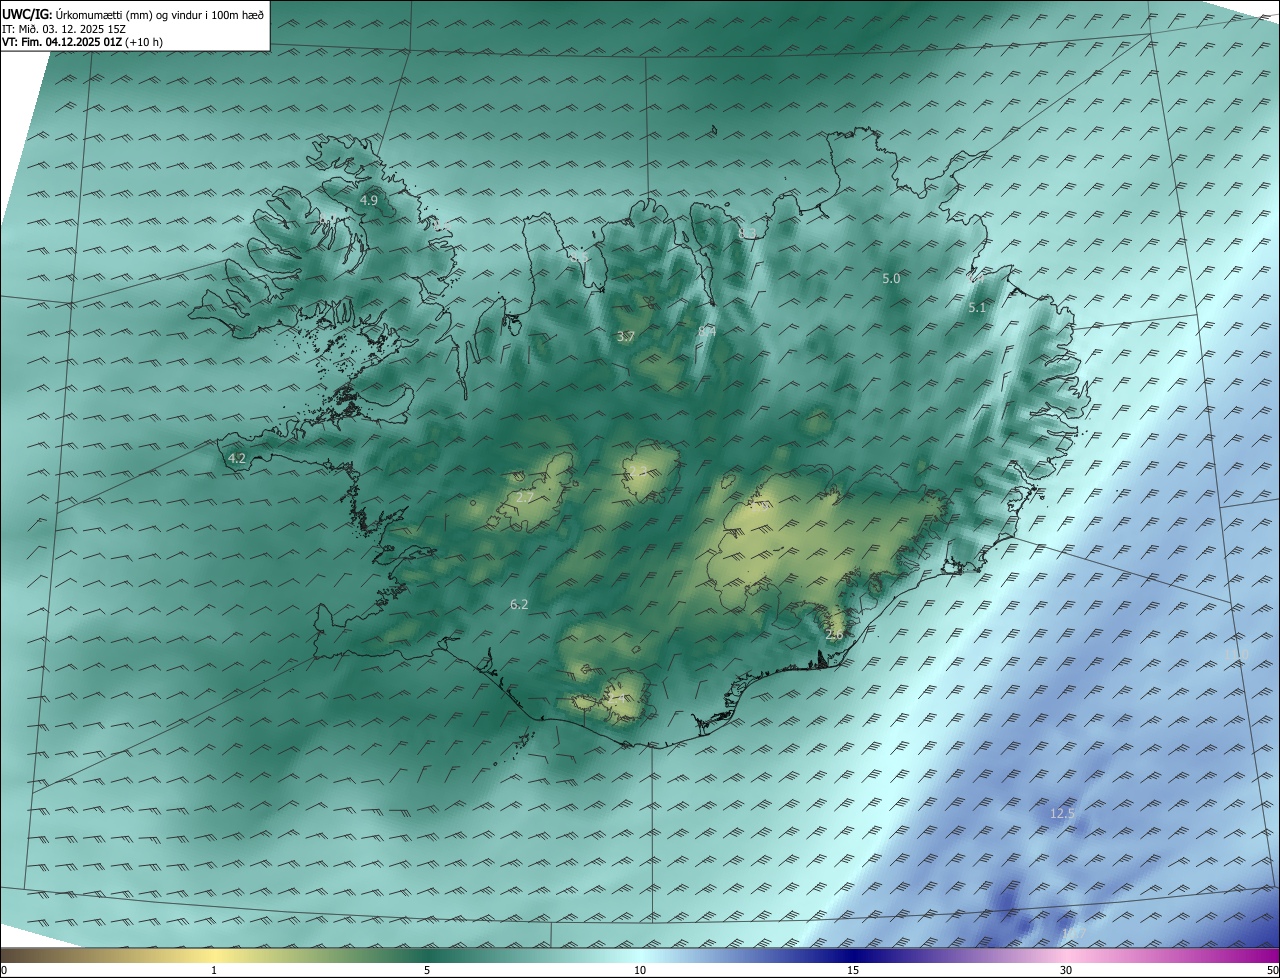Click the 2.6 value at the southeast glacier

tap(834, 634)
